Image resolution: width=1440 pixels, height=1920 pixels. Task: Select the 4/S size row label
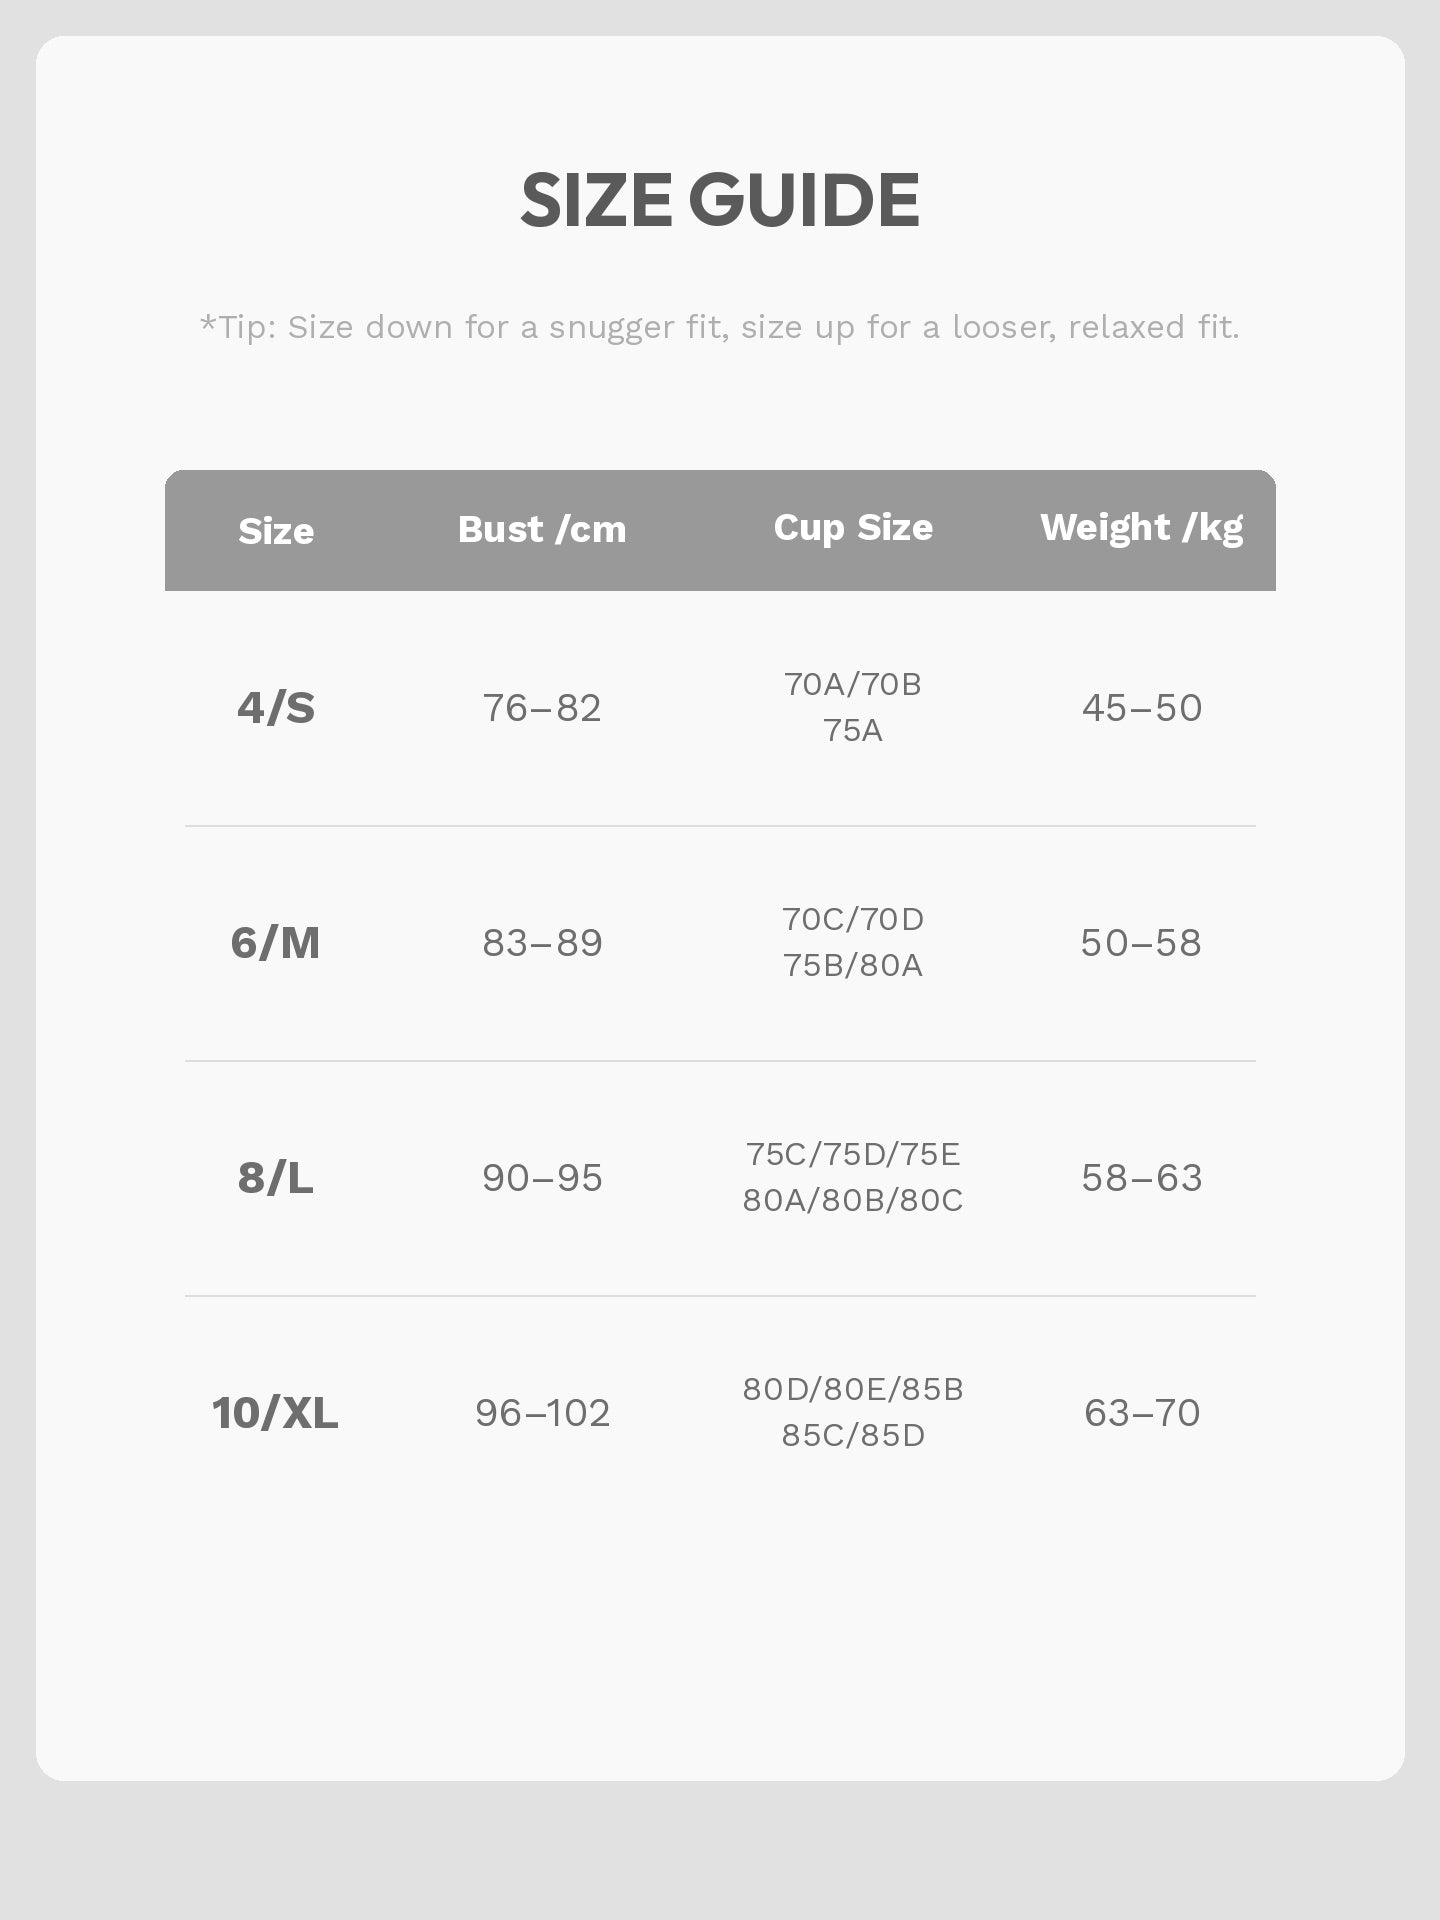coord(276,708)
